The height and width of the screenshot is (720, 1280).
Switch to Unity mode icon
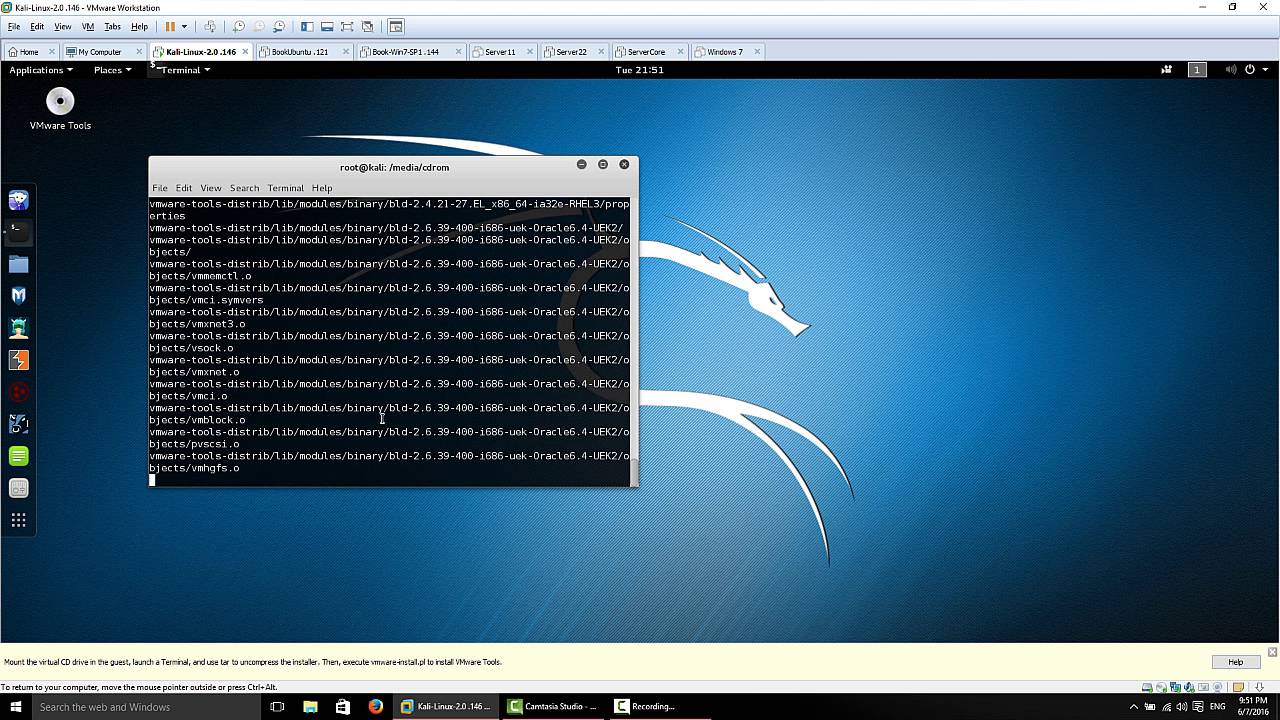(368, 26)
